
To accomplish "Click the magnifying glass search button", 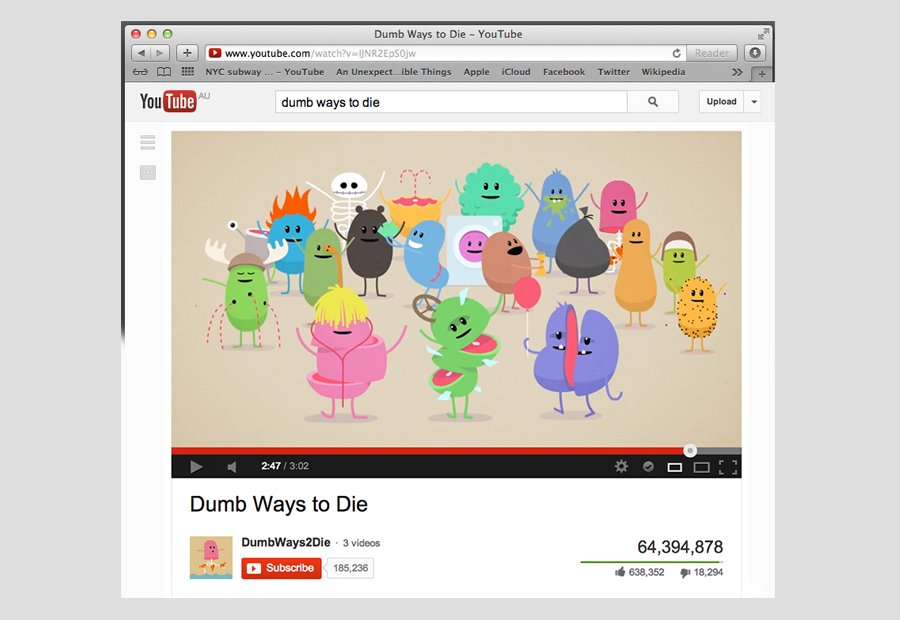I will pyautogui.click(x=653, y=102).
